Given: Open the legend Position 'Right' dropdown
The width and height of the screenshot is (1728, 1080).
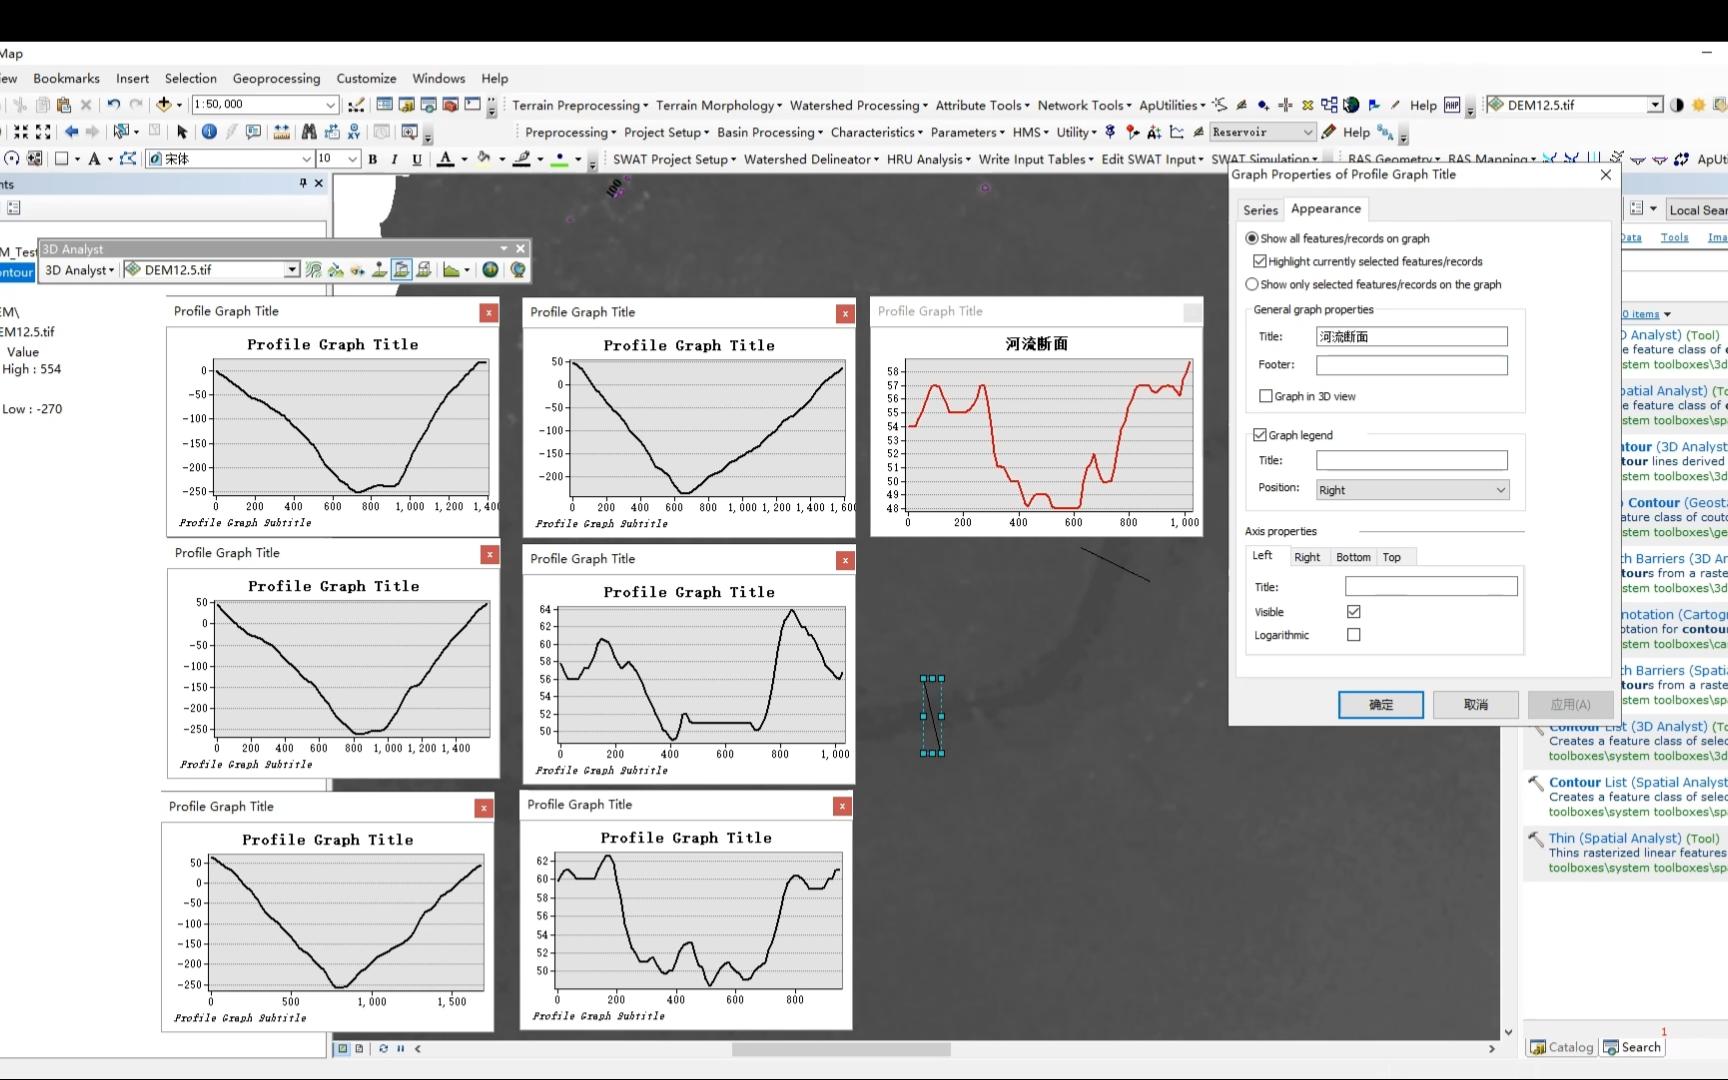Looking at the screenshot, I should [x=1412, y=490].
